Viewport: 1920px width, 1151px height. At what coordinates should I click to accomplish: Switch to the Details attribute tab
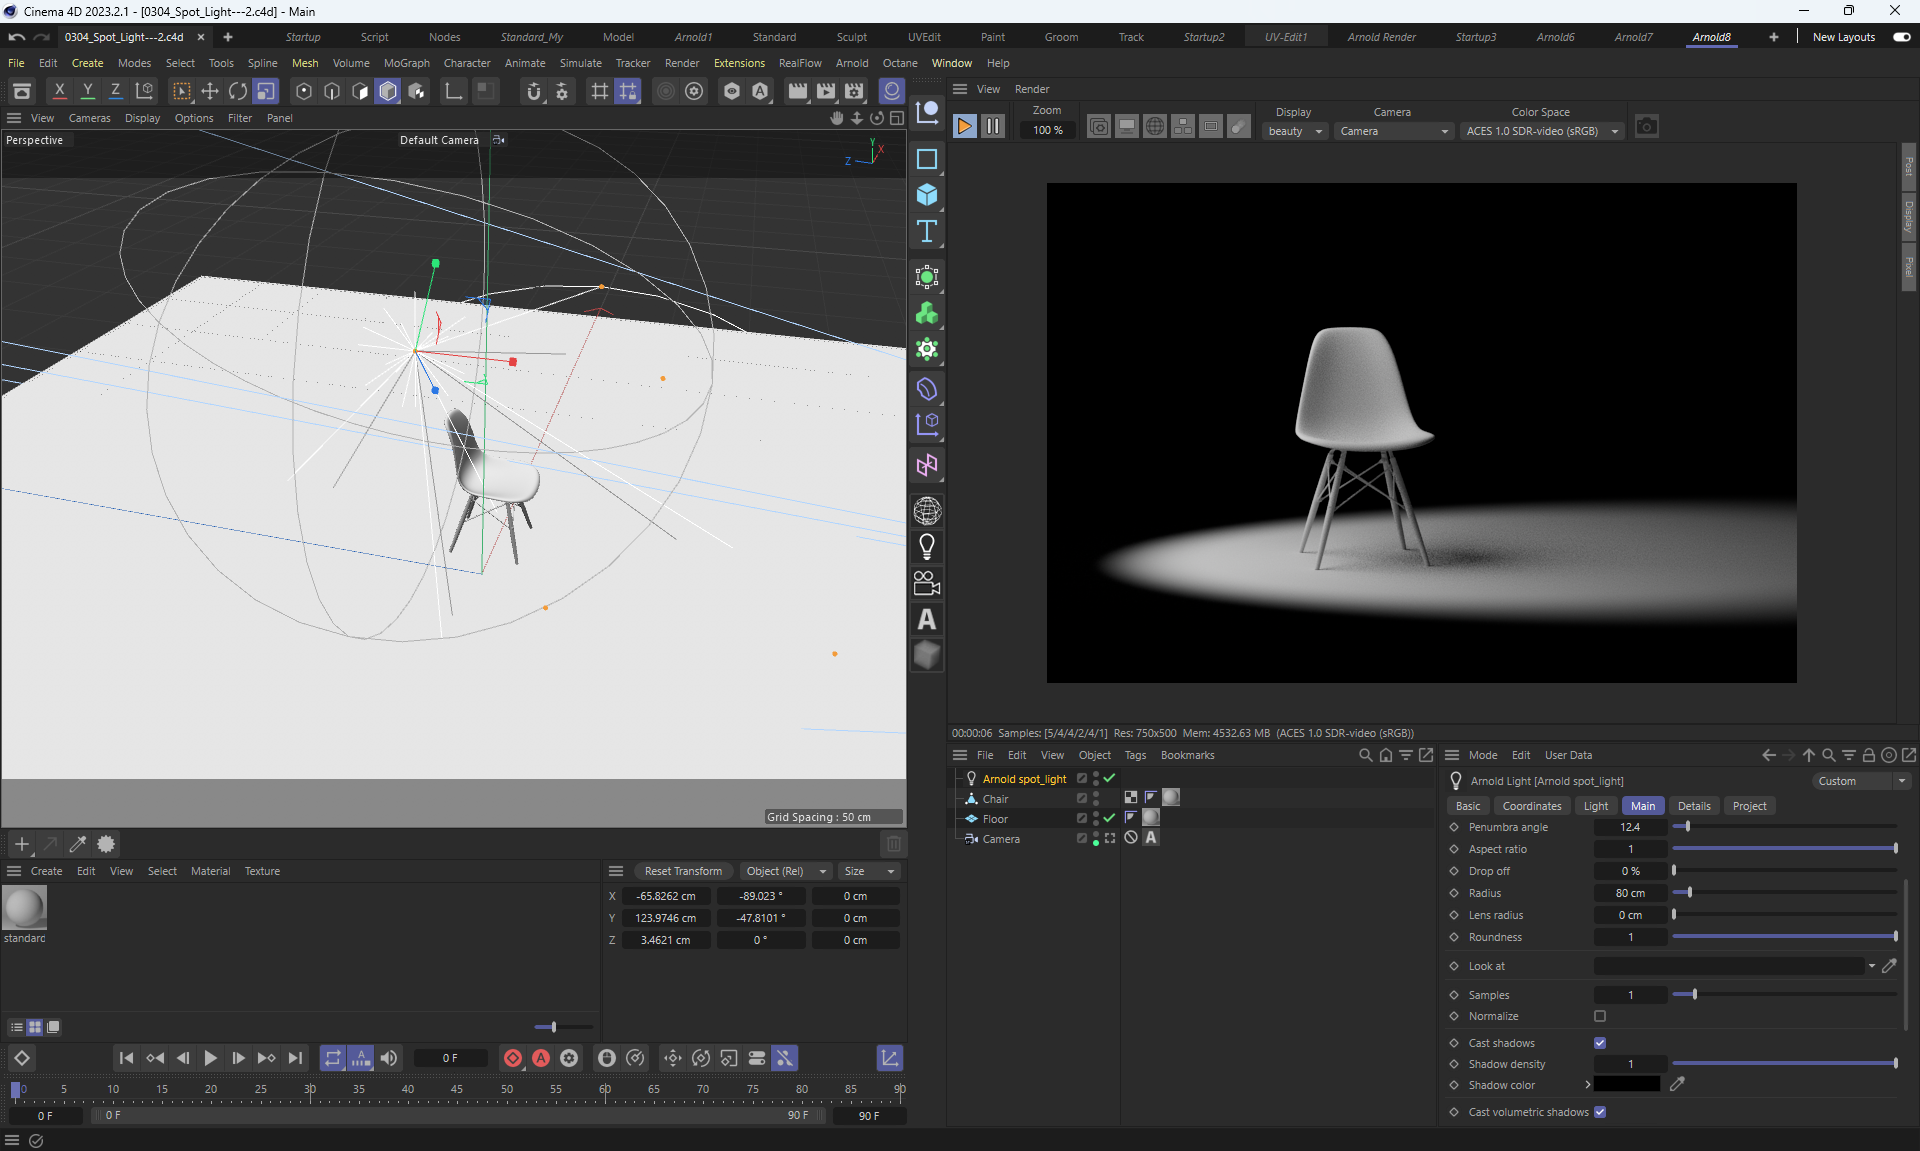pos(1693,806)
